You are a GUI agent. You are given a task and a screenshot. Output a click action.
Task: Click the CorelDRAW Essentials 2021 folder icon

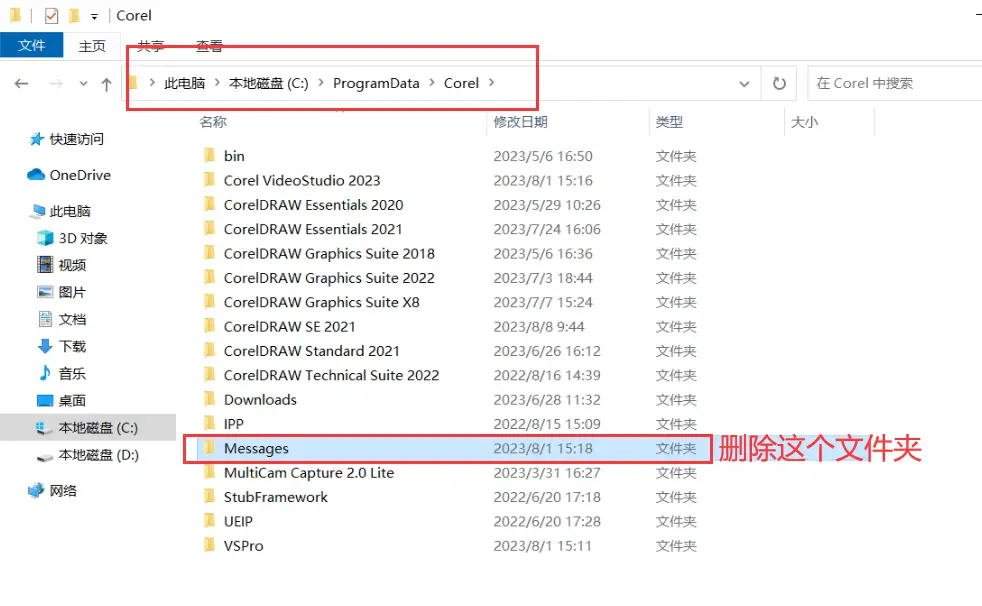pyautogui.click(x=209, y=228)
